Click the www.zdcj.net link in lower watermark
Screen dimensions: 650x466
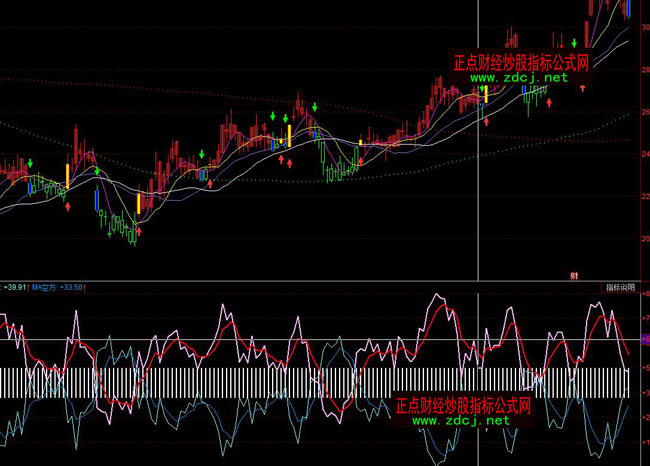point(460,421)
